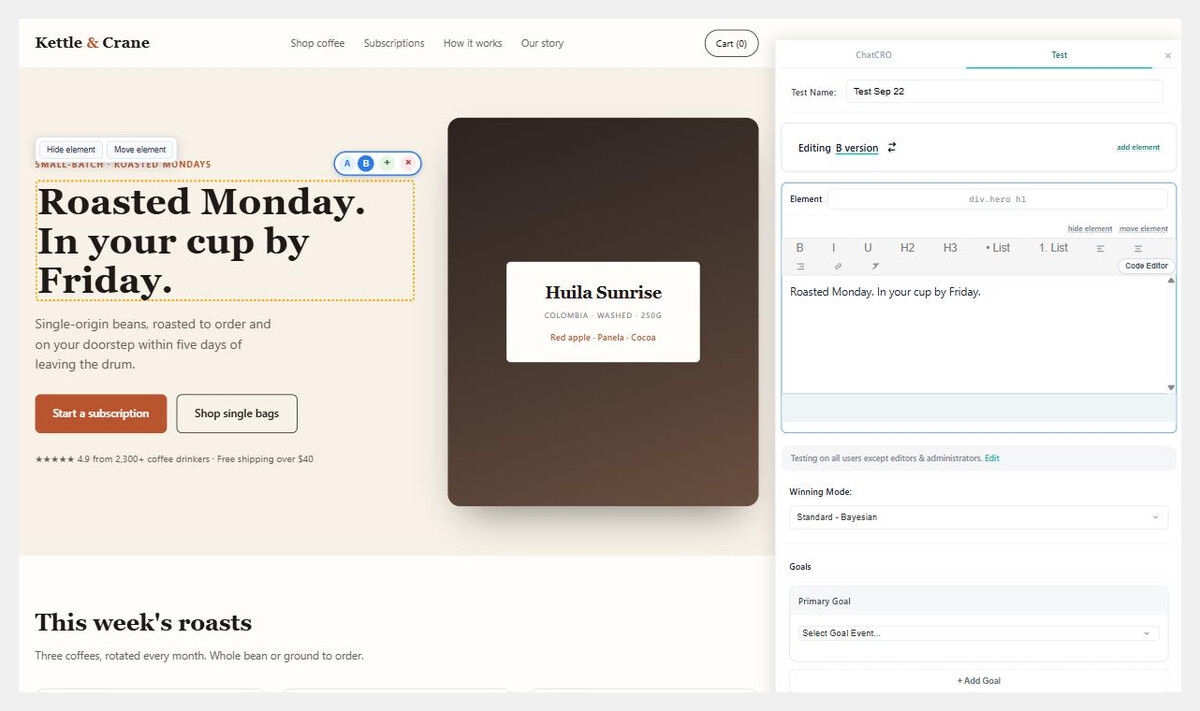
Task: Swap versions using arrows beside B version
Action: [x=892, y=147]
